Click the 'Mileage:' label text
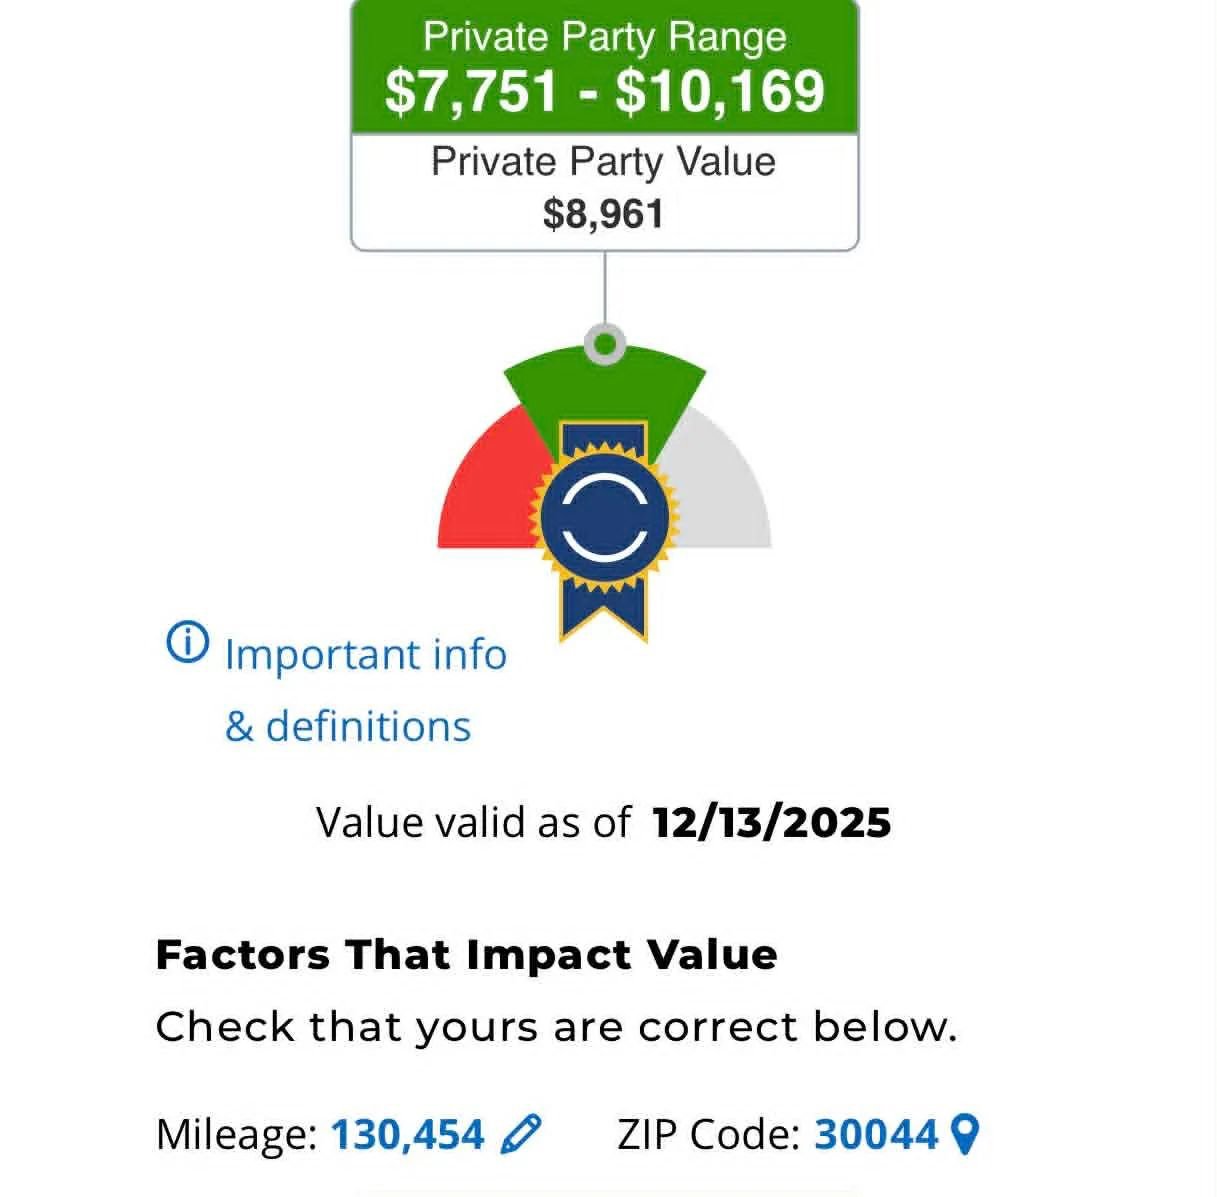The height and width of the screenshot is (1197, 1217). tap(236, 1135)
